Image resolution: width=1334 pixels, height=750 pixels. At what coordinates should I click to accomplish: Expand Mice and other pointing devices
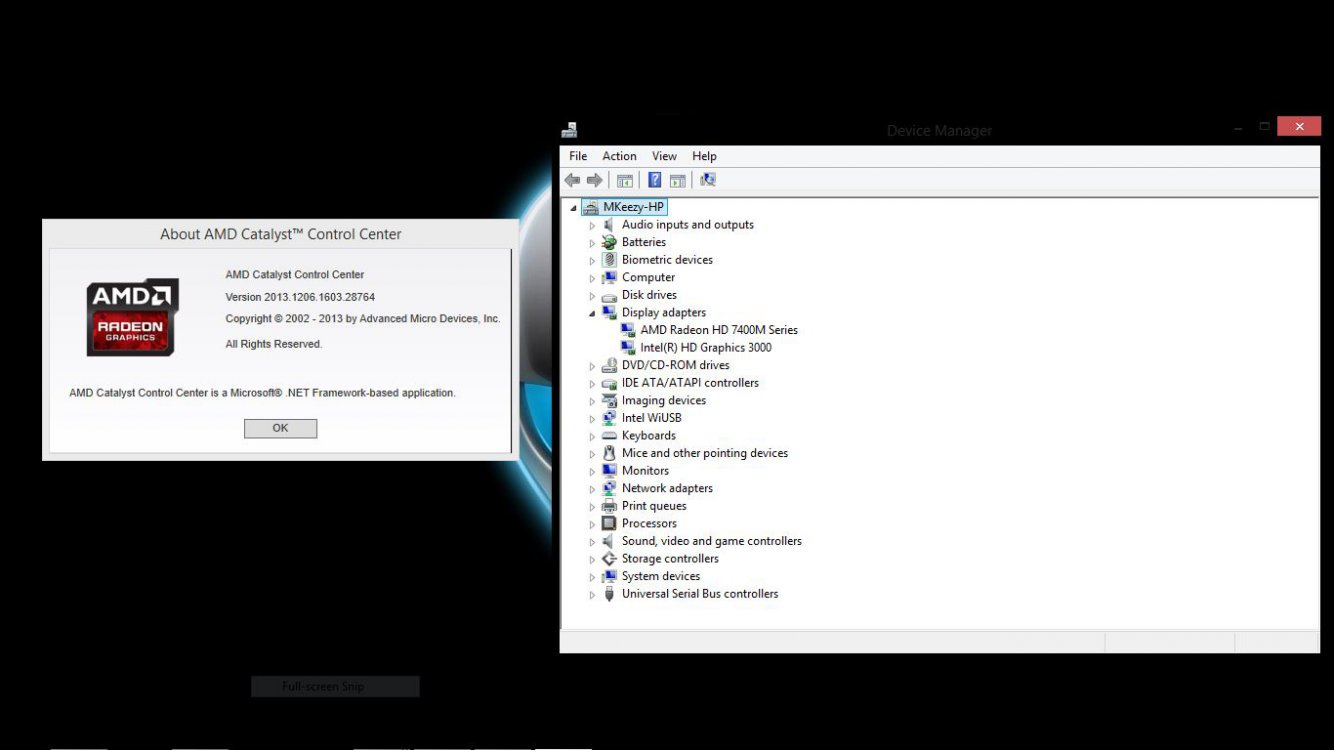click(592, 454)
